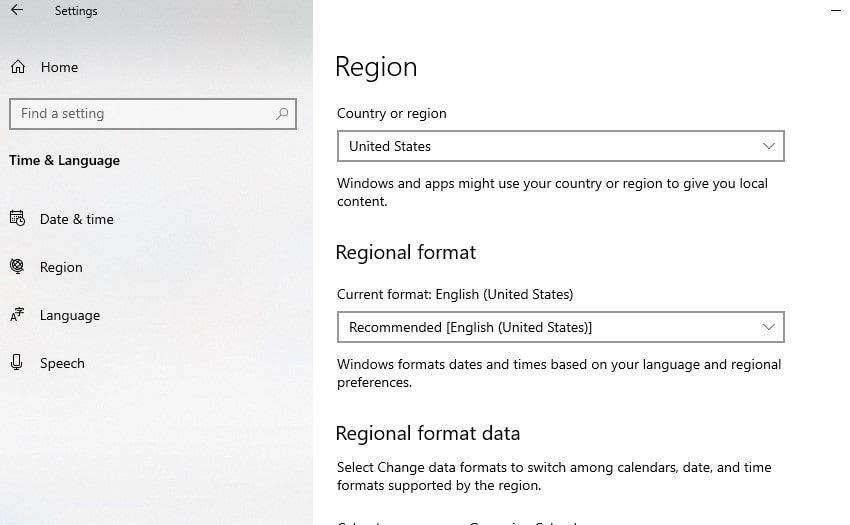850x525 pixels.
Task: Click the Region globe icon in sidebar
Action: (x=17, y=267)
